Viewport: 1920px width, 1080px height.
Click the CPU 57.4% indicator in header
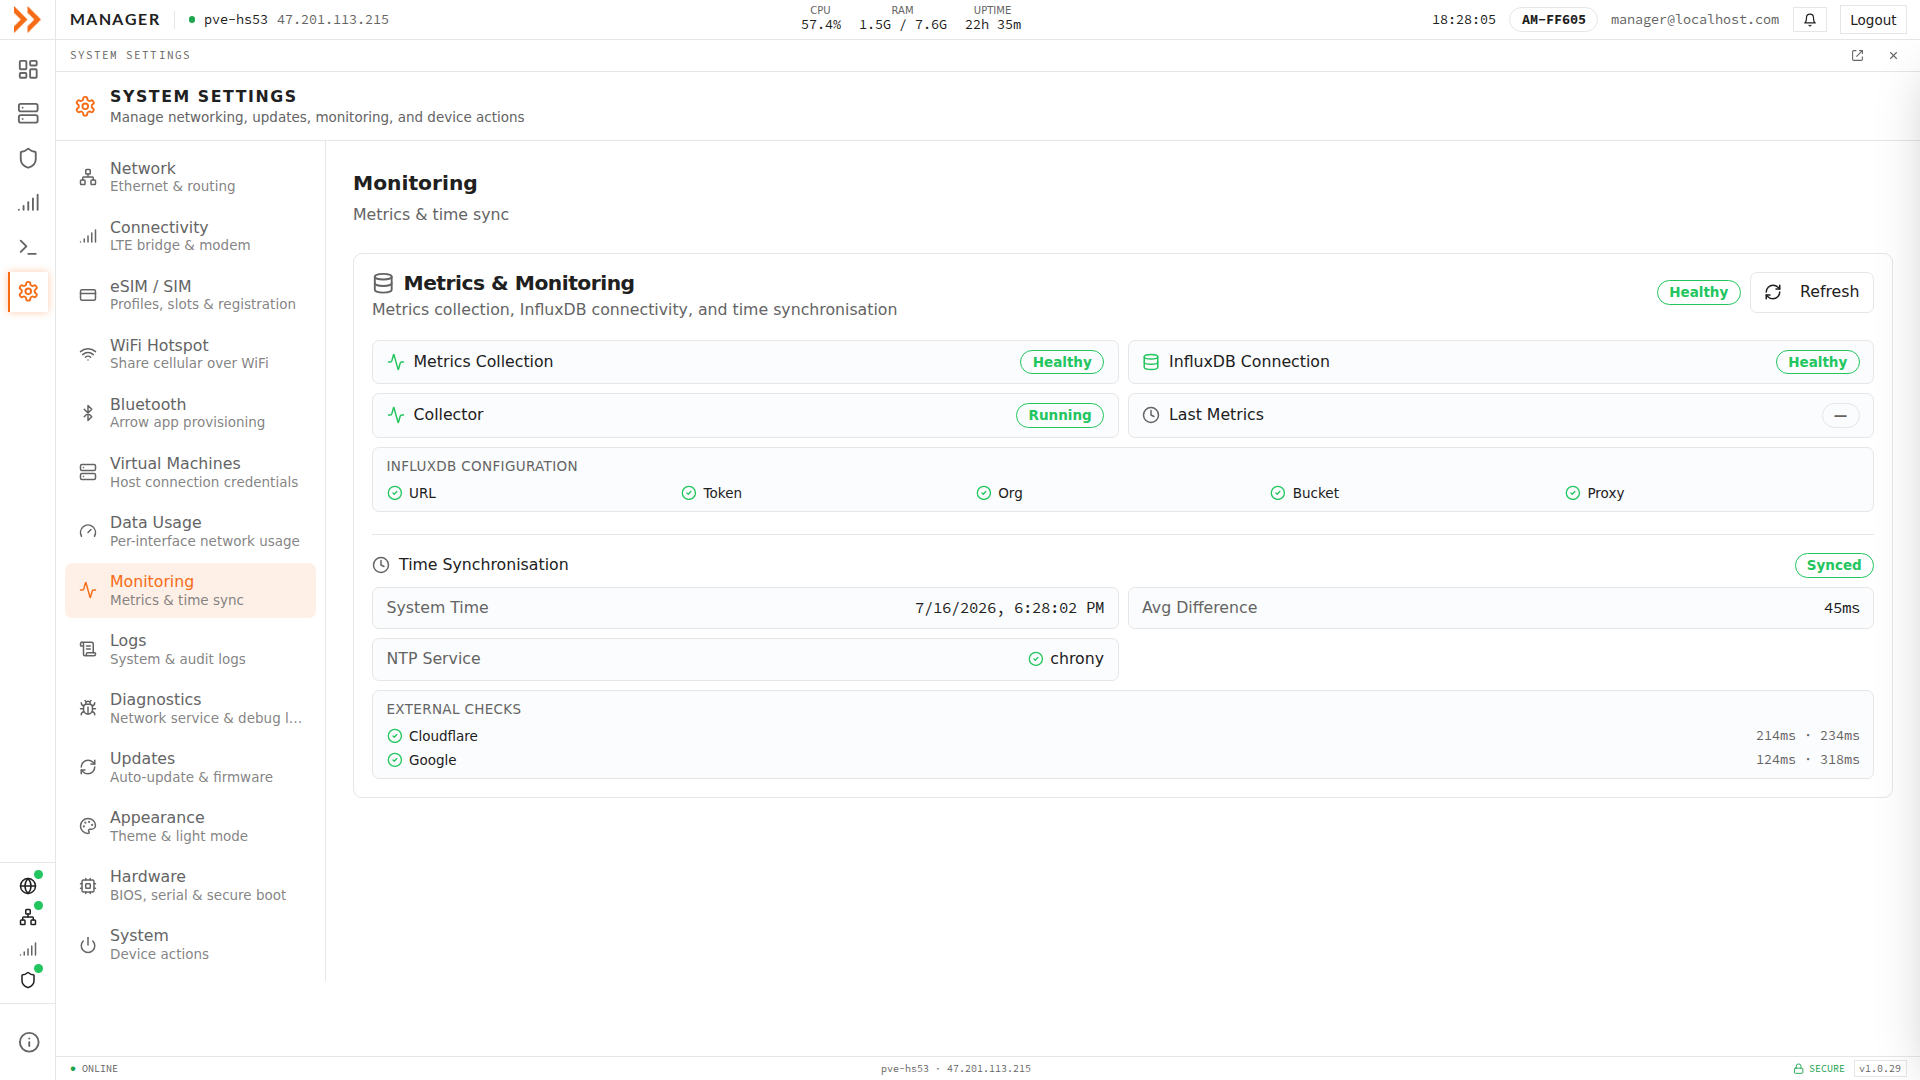[x=821, y=19]
